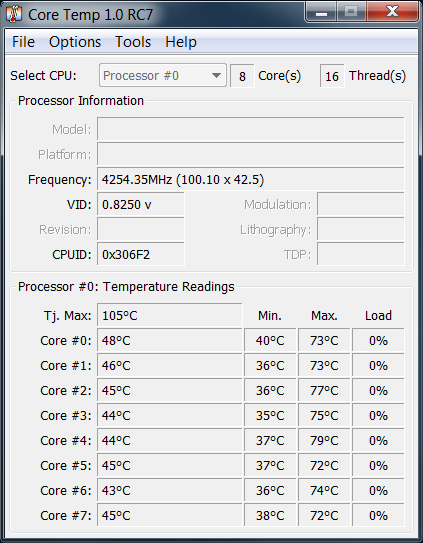
Task: Minimize the Core Temp window
Action: [x=321, y=12]
